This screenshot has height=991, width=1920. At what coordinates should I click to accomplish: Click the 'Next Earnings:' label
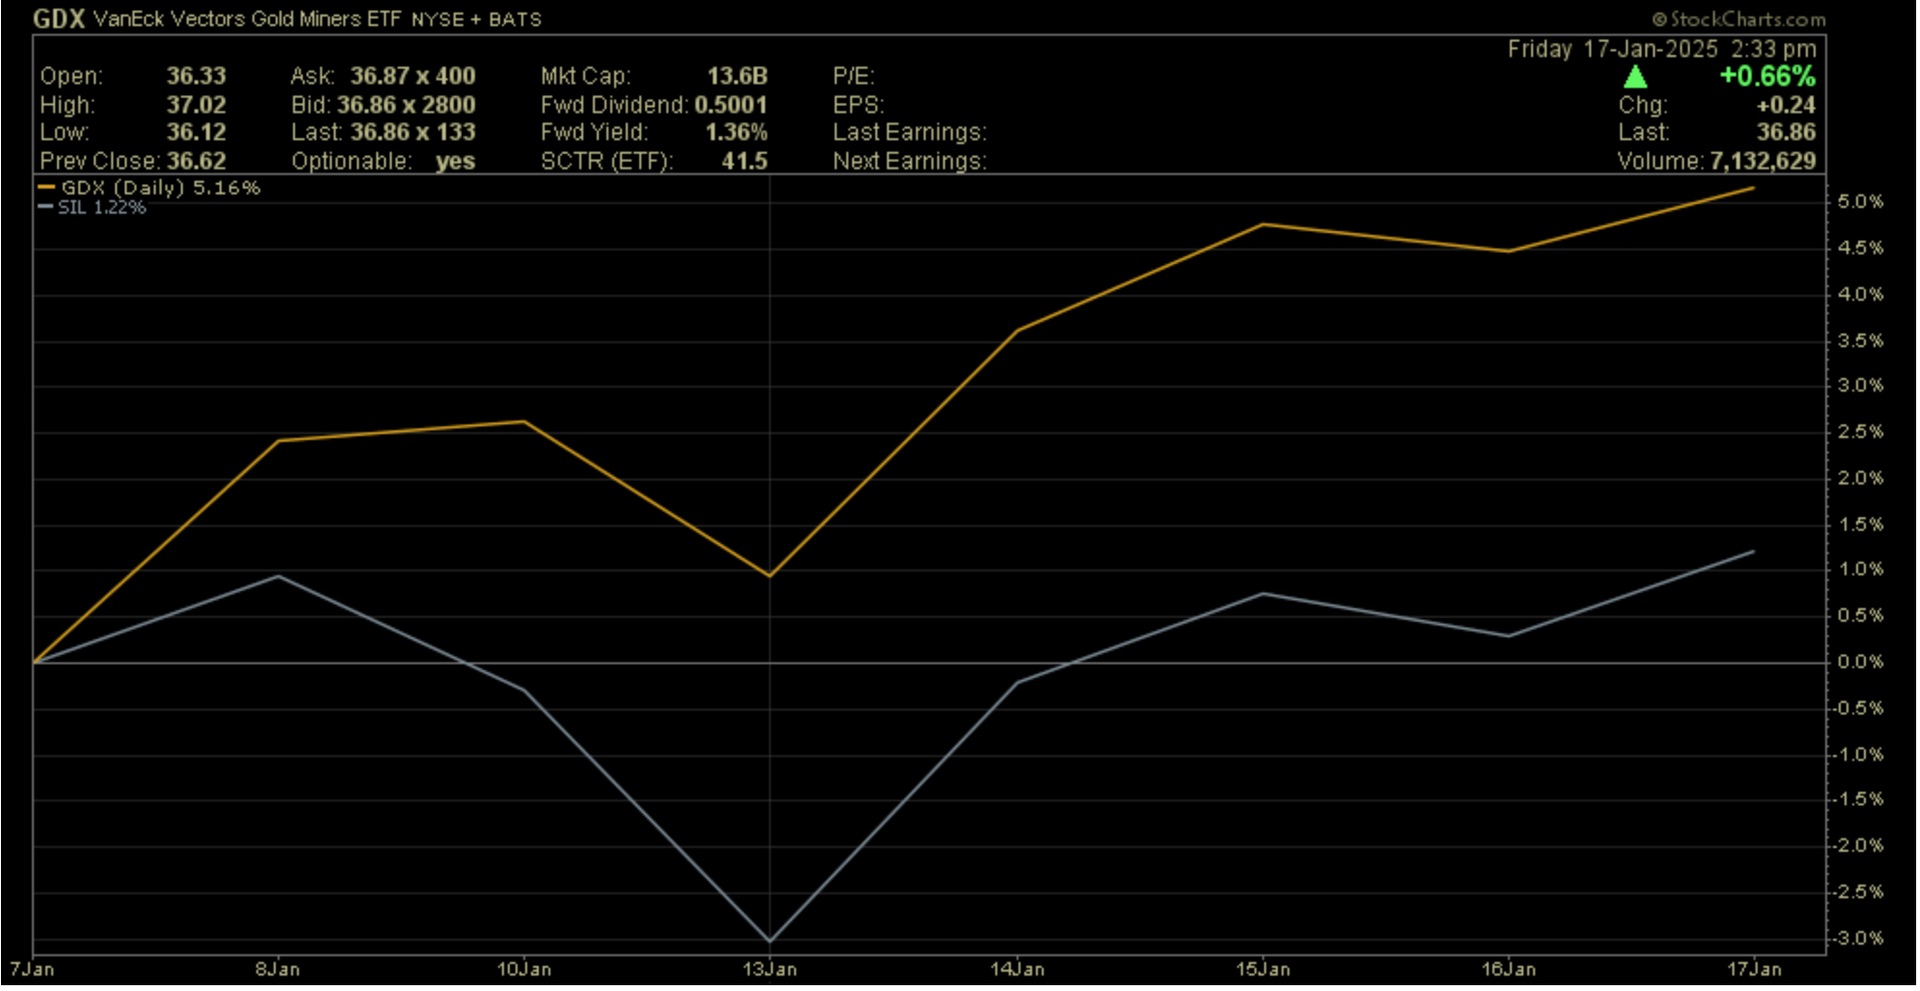click(910, 161)
